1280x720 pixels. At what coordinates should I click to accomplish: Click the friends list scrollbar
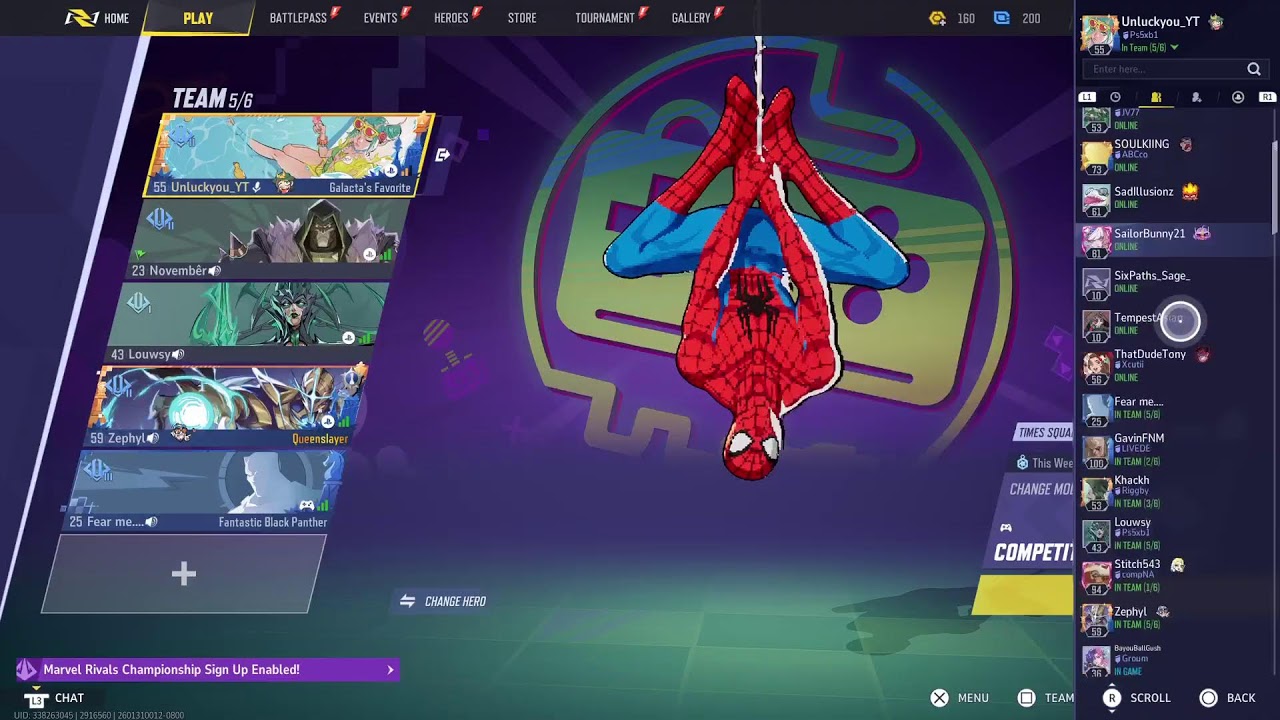pos(1274,188)
